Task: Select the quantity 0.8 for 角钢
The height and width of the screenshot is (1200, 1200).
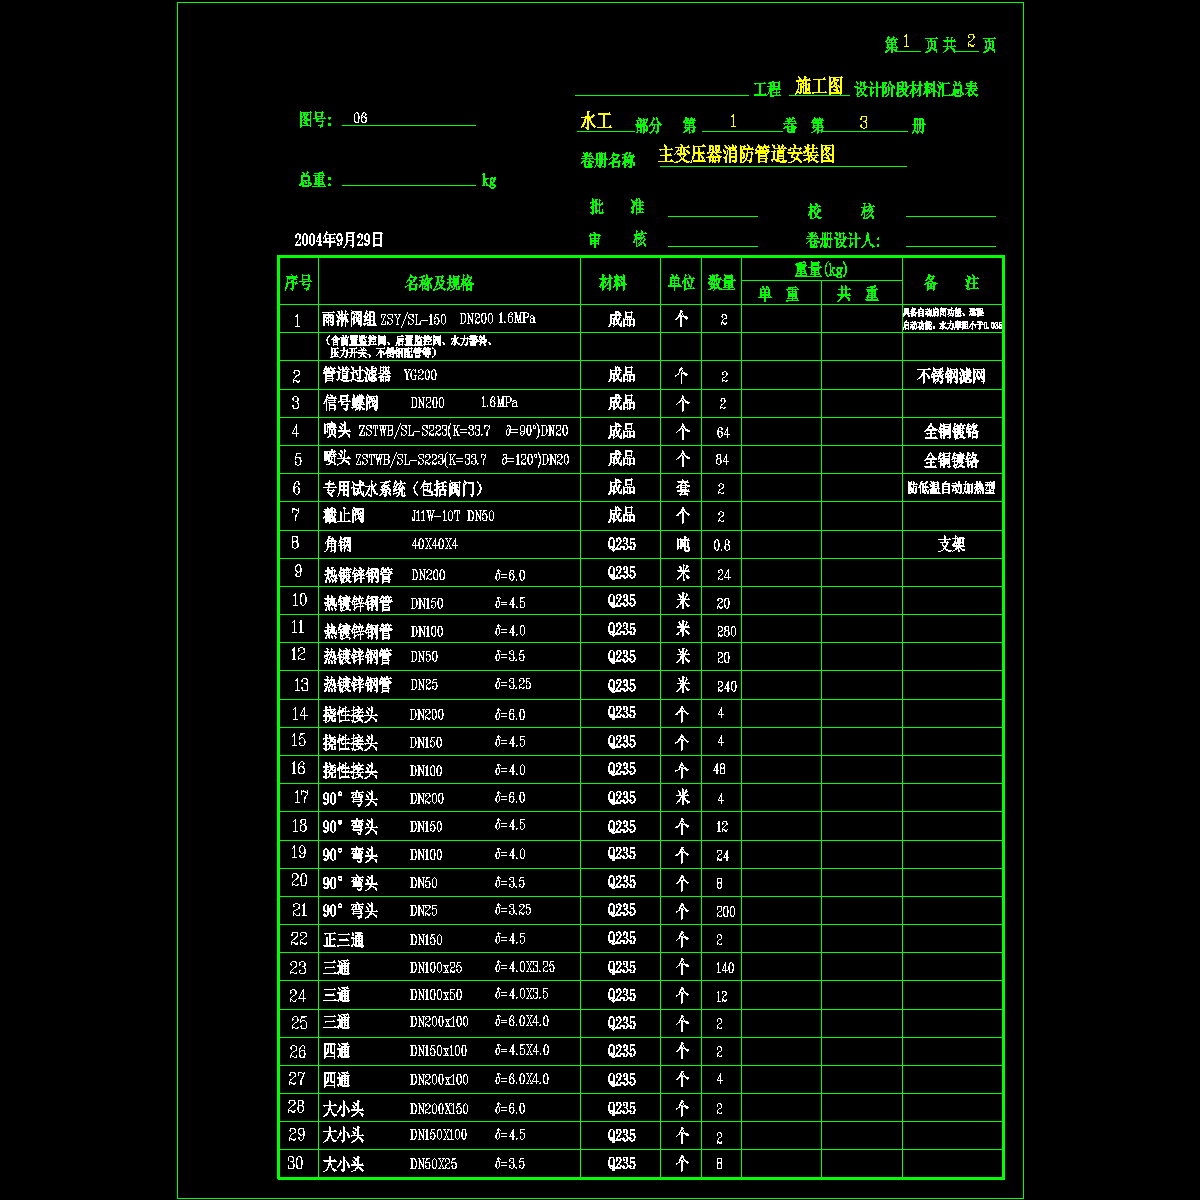Action: click(x=722, y=546)
